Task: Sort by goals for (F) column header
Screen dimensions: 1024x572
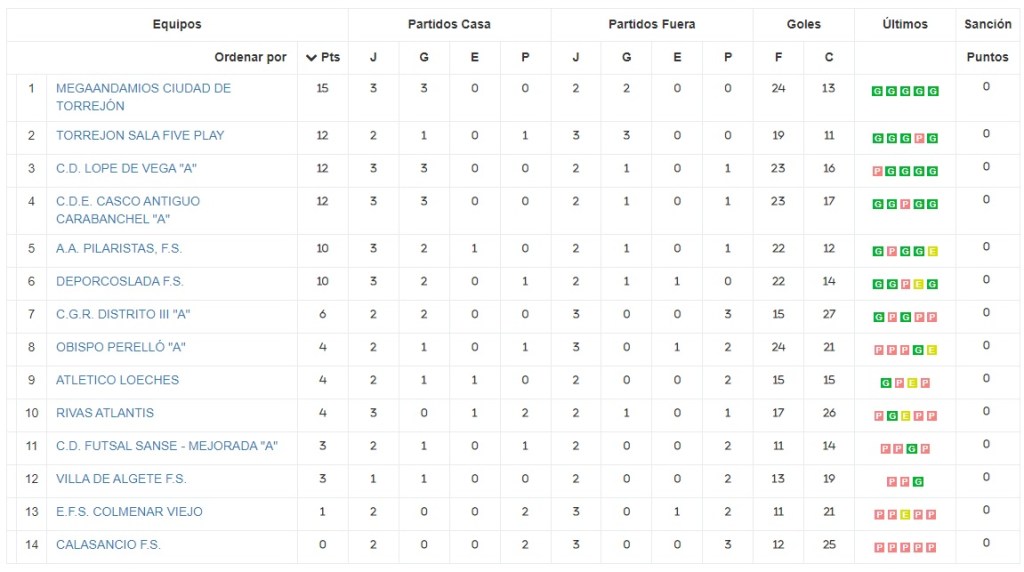Action: tap(778, 58)
